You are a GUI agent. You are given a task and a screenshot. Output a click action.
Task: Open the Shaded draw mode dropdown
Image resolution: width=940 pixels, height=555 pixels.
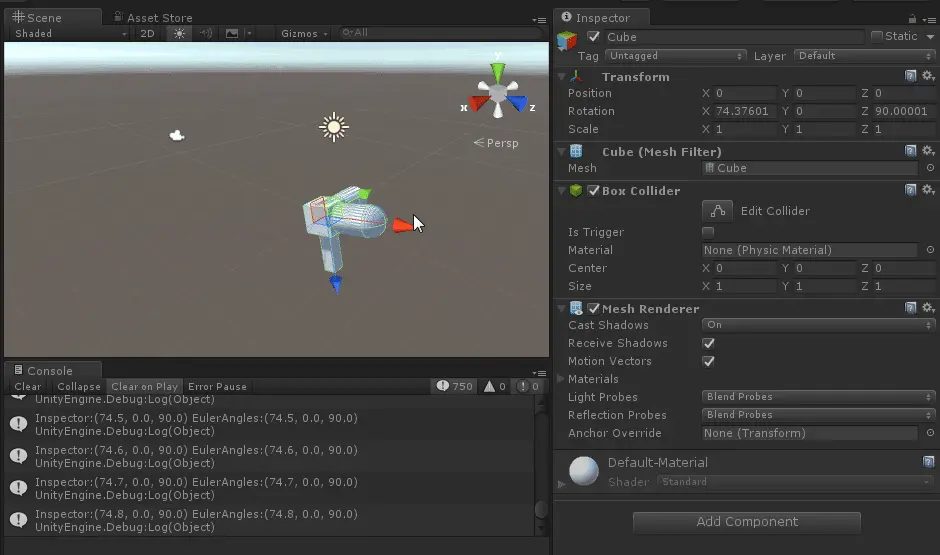[70, 34]
